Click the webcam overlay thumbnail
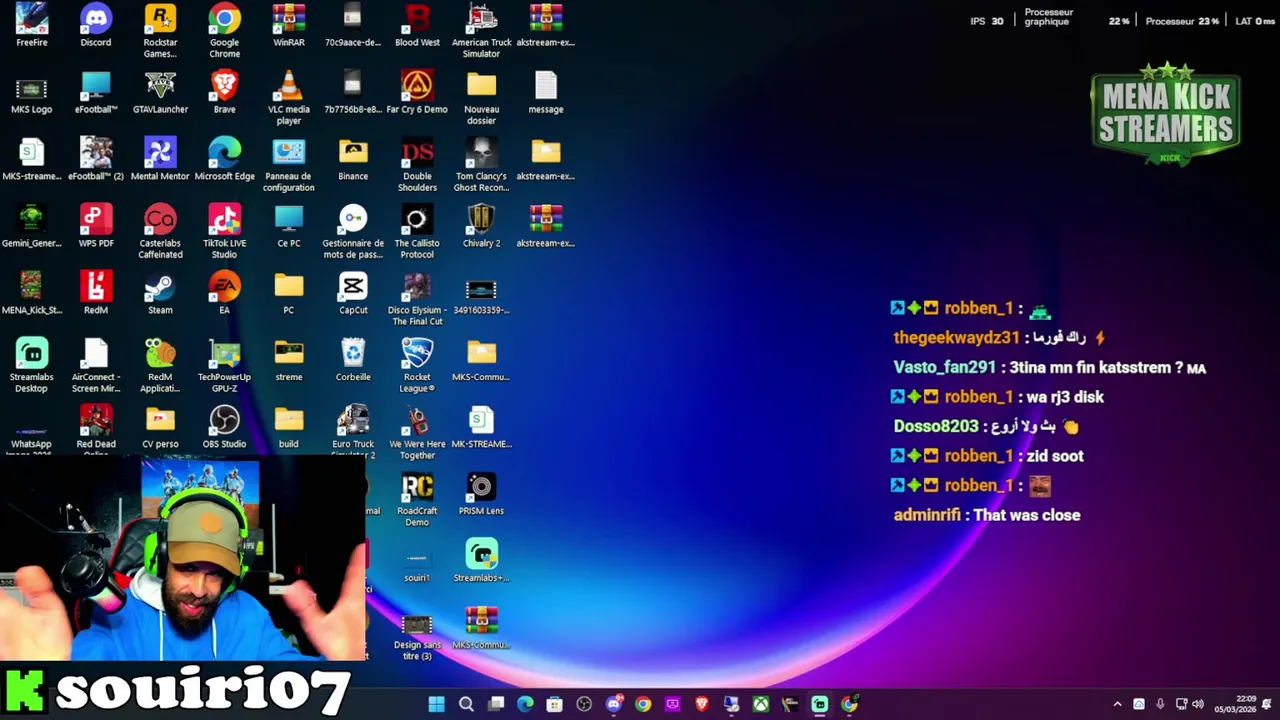The image size is (1280, 720). pos(183,559)
